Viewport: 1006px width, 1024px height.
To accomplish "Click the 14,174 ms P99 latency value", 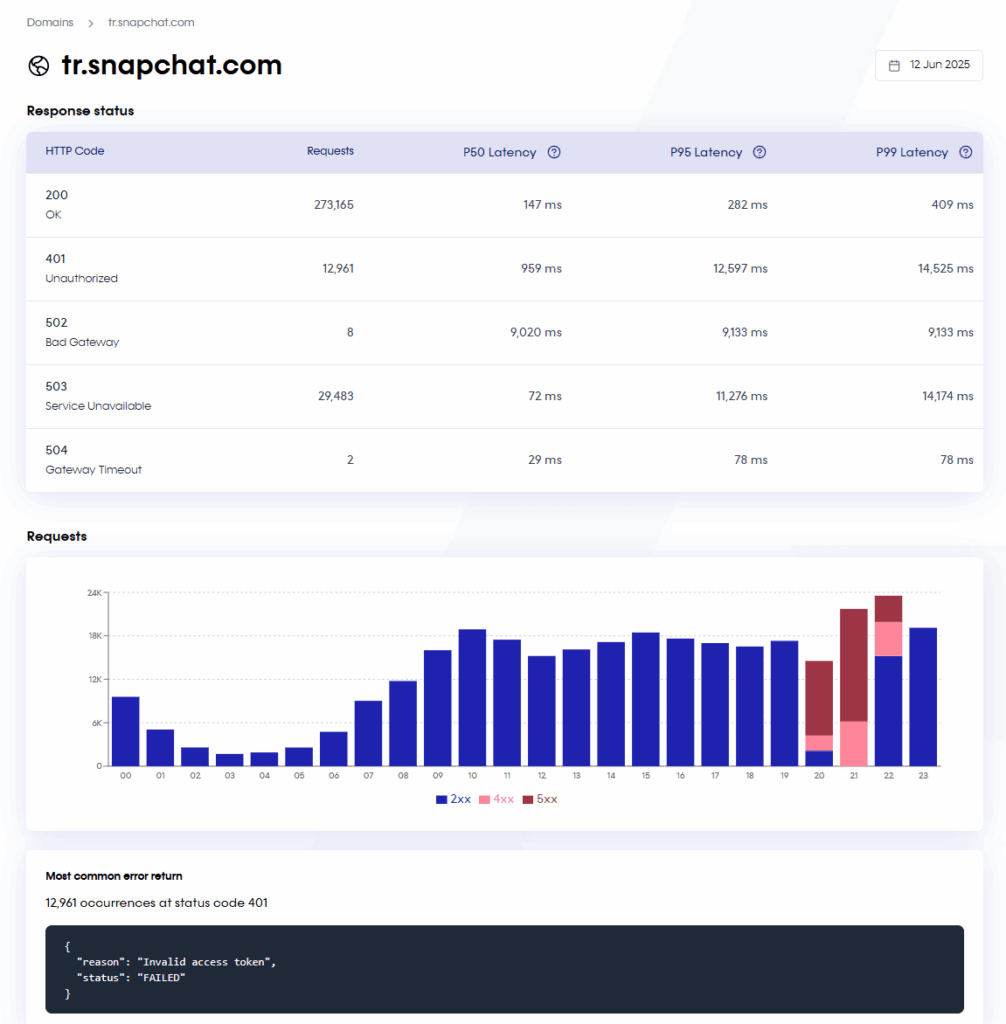I will [948, 396].
